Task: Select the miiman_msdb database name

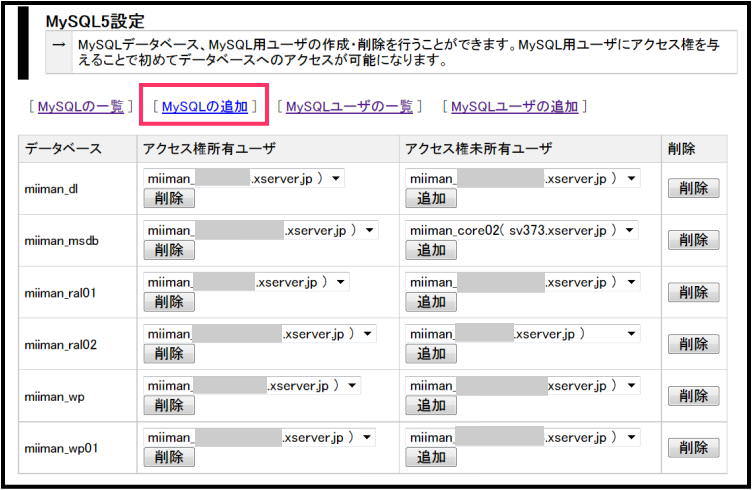Action: click(61, 241)
